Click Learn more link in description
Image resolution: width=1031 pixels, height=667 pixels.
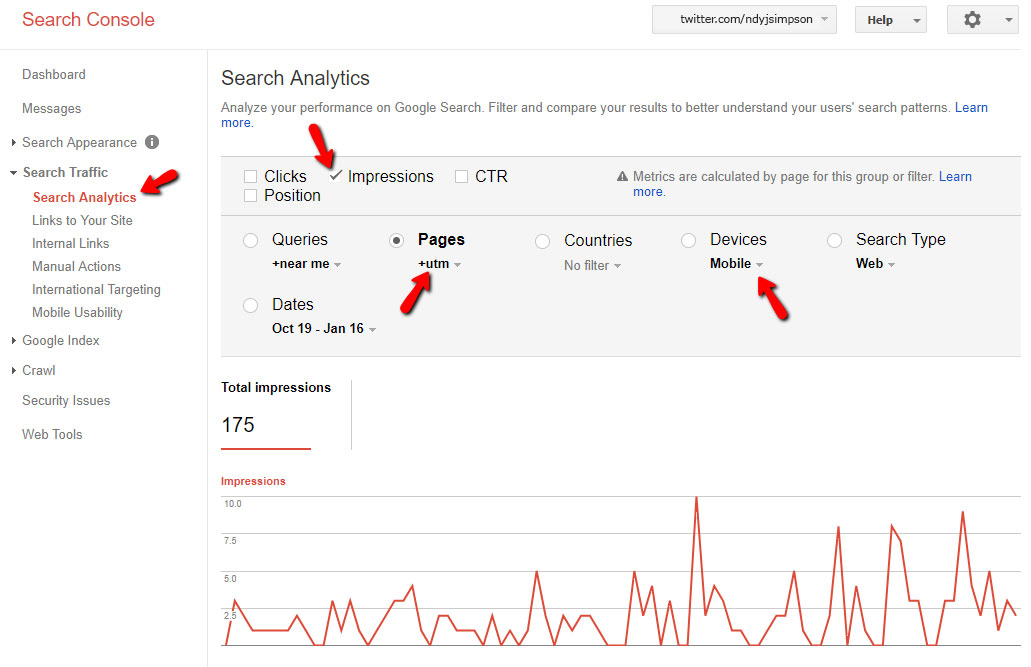[971, 107]
